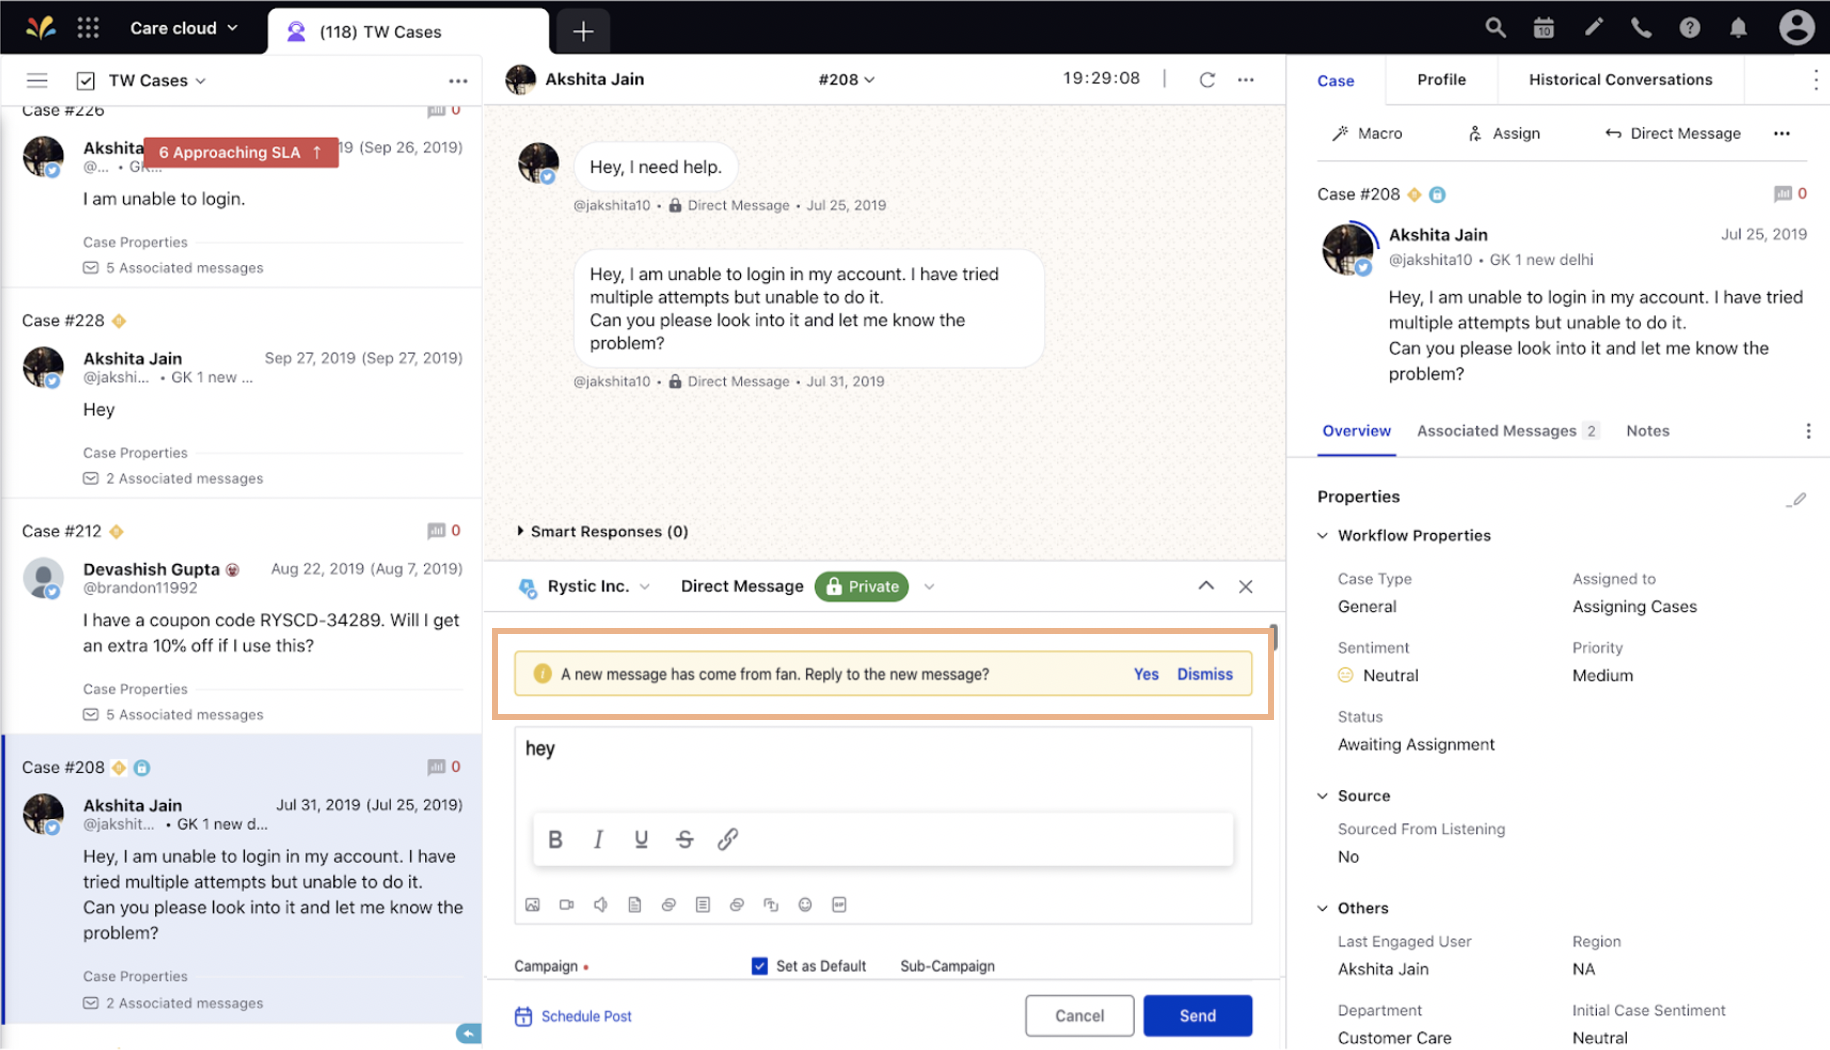Open Associated Messages tab

[x=1507, y=431]
